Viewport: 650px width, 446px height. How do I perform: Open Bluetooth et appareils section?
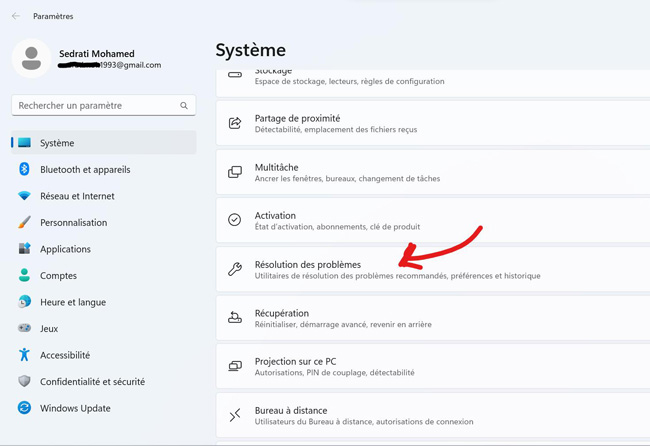click(x=85, y=170)
